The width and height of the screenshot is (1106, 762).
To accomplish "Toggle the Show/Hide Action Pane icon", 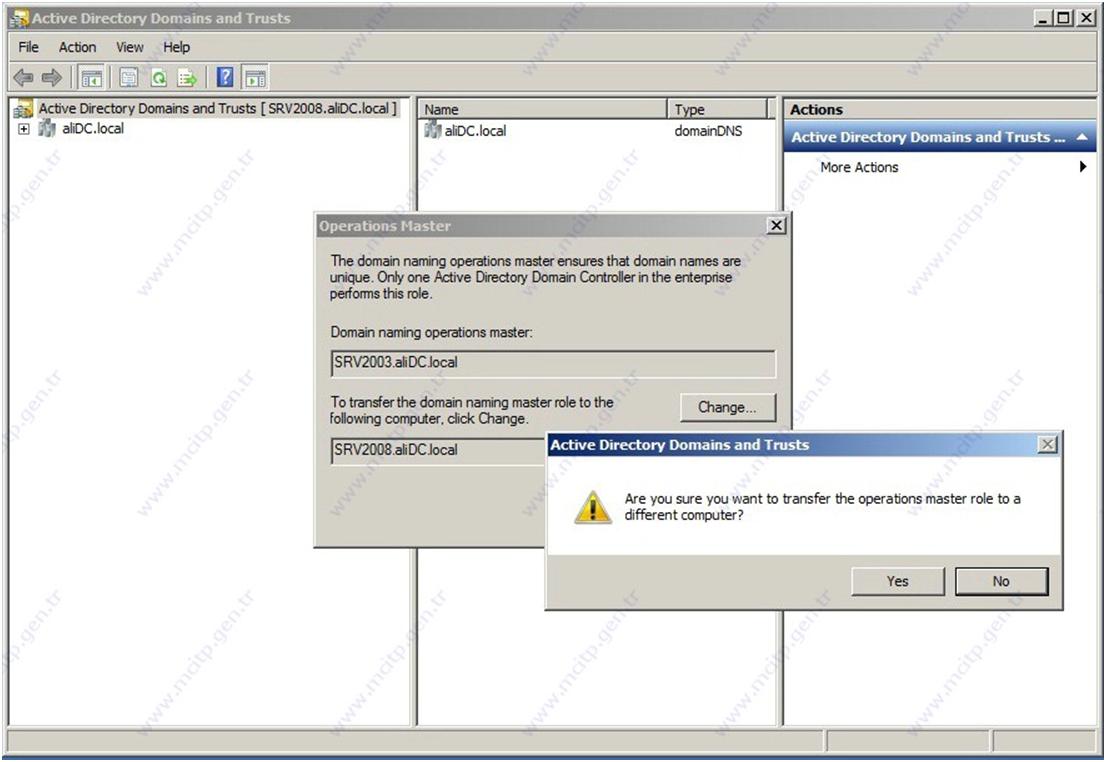I will [x=255, y=78].
